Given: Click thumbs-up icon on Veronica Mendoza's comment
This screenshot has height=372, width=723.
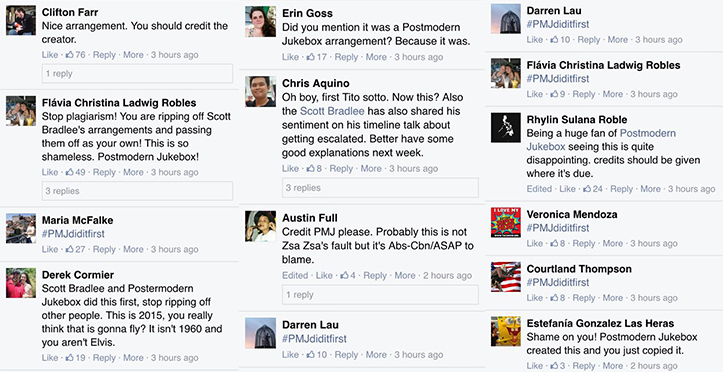Looking at the screenshot, I should tap(554, 243).
